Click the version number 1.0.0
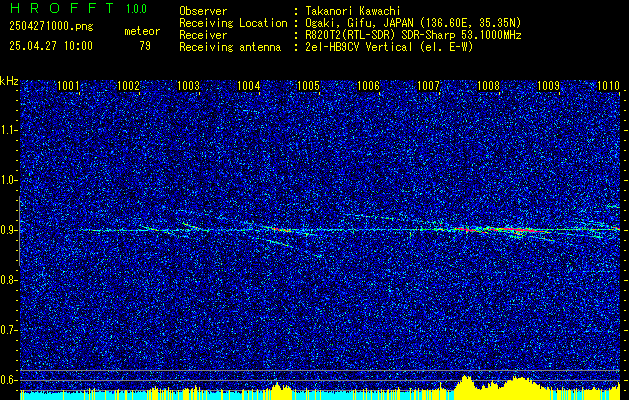 [x=136, y=8]
